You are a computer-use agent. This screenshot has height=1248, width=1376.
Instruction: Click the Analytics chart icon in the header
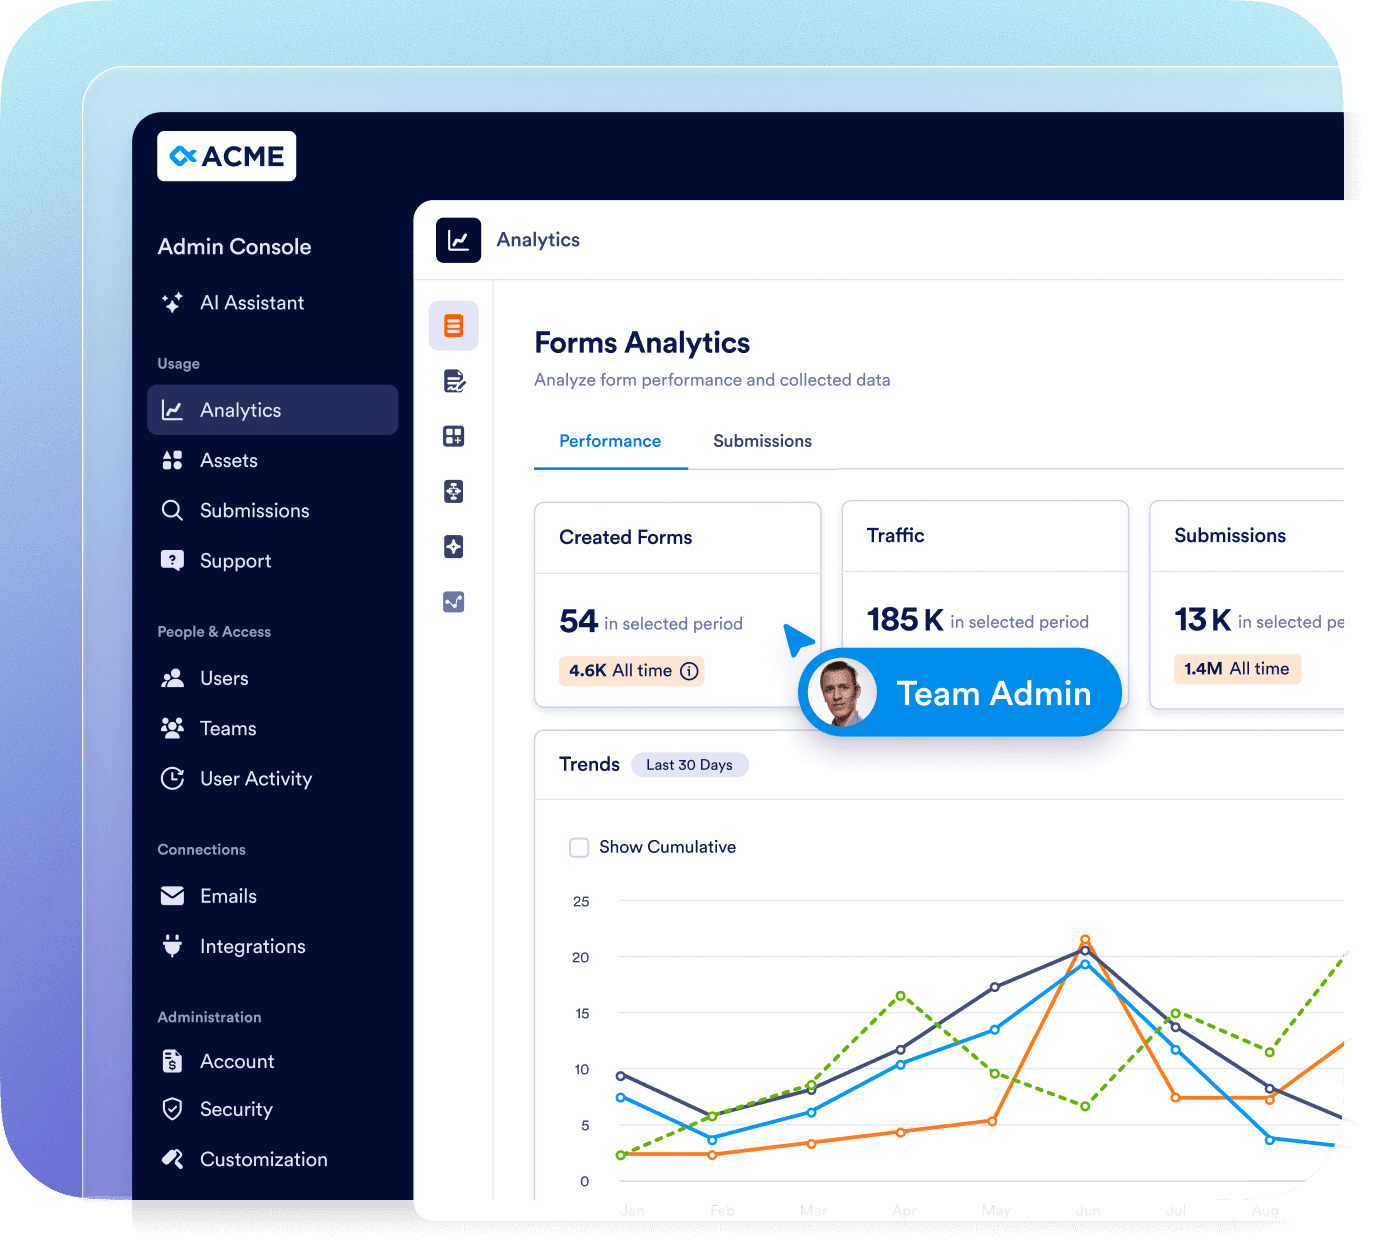(458, 240)
